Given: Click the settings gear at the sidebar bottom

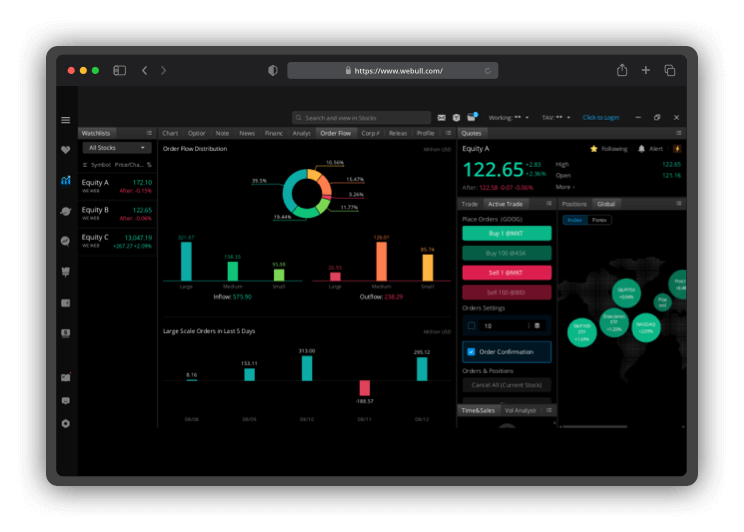Looking at the screenshot, I should point(66,423).
